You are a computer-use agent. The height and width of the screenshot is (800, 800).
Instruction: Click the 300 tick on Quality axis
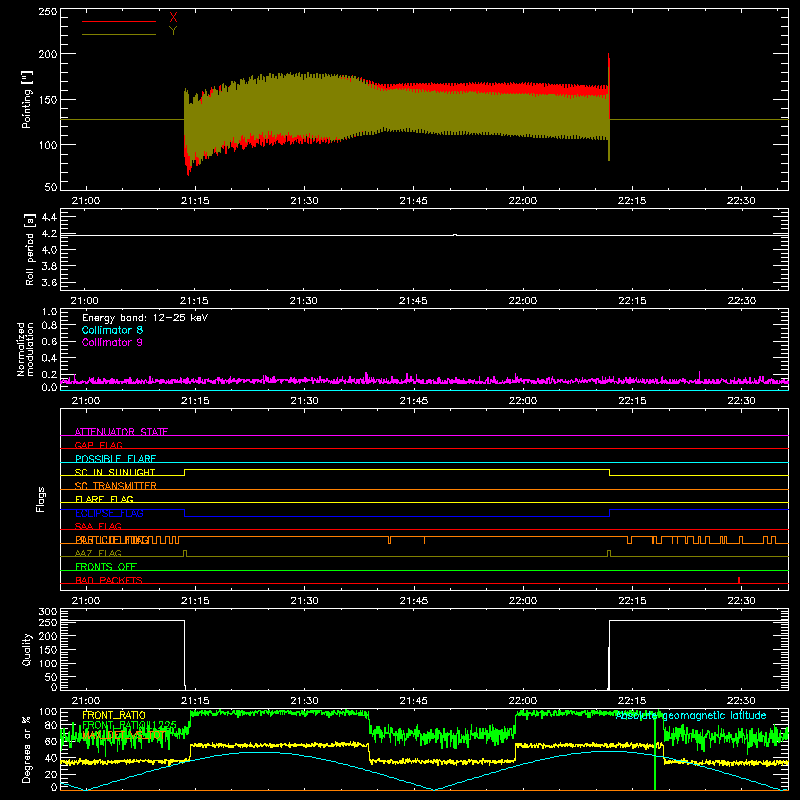point(47,612)
